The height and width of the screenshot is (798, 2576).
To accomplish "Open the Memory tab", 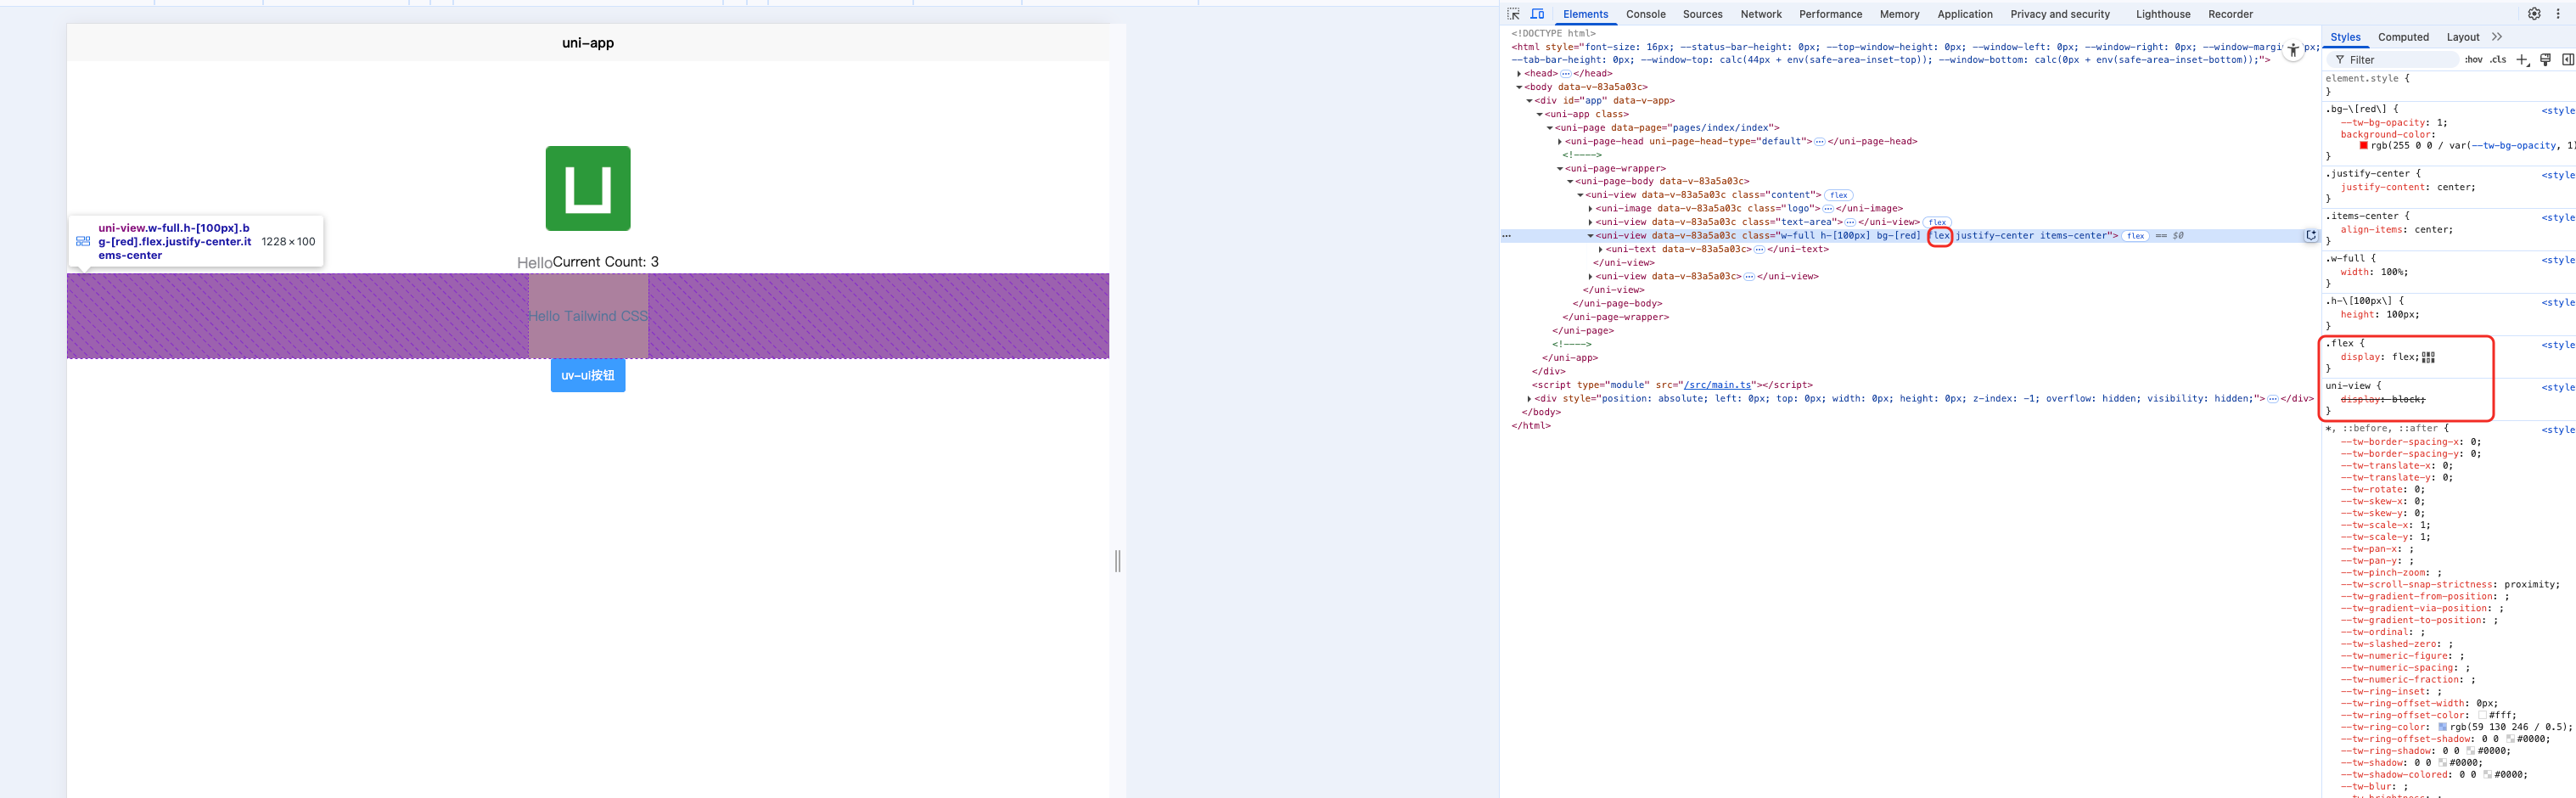I will pyautogui.click(x=1899, y=14).
